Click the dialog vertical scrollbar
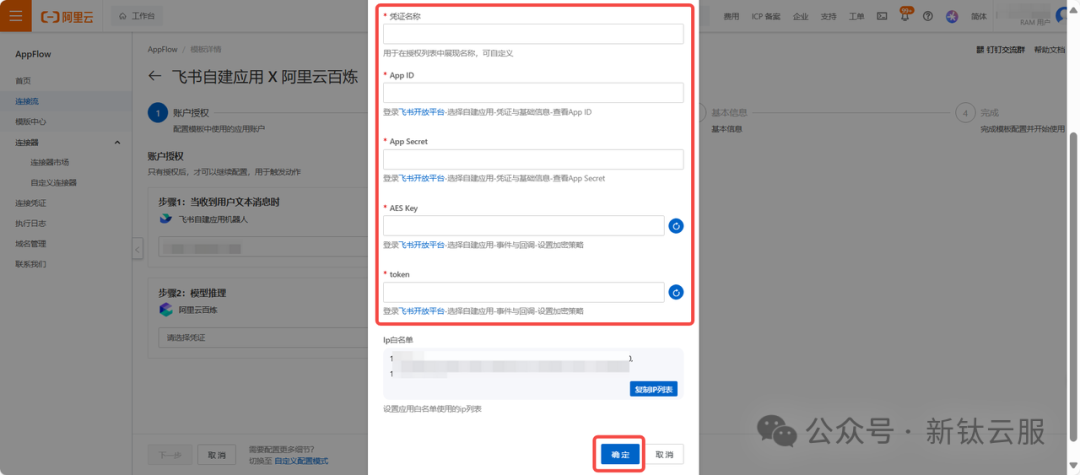Image resolution: width=1080 pixels, height=475 pixels. (x=1073, y=287)
